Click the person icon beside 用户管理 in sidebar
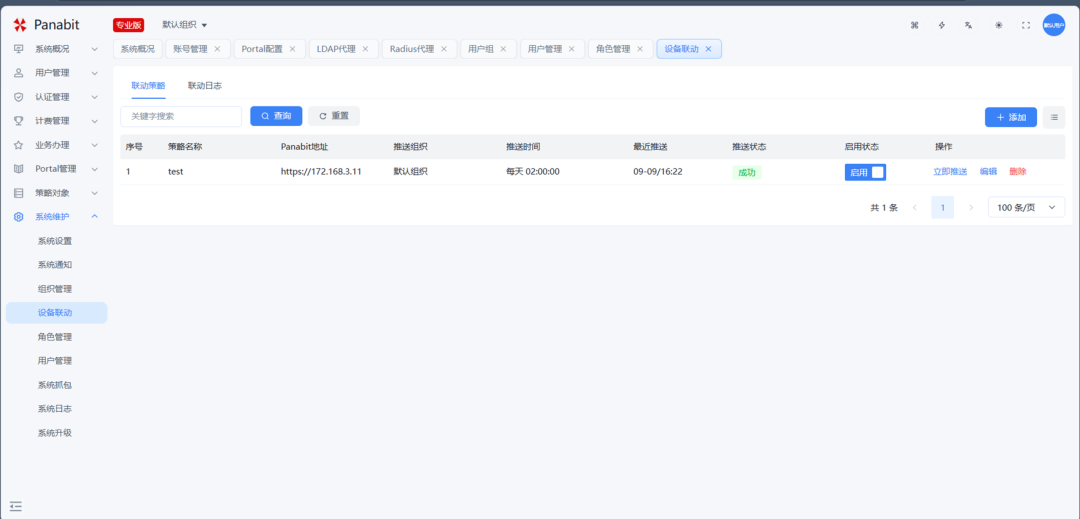The width and height of the screenshot is (1080, 519). coord(19,73)
